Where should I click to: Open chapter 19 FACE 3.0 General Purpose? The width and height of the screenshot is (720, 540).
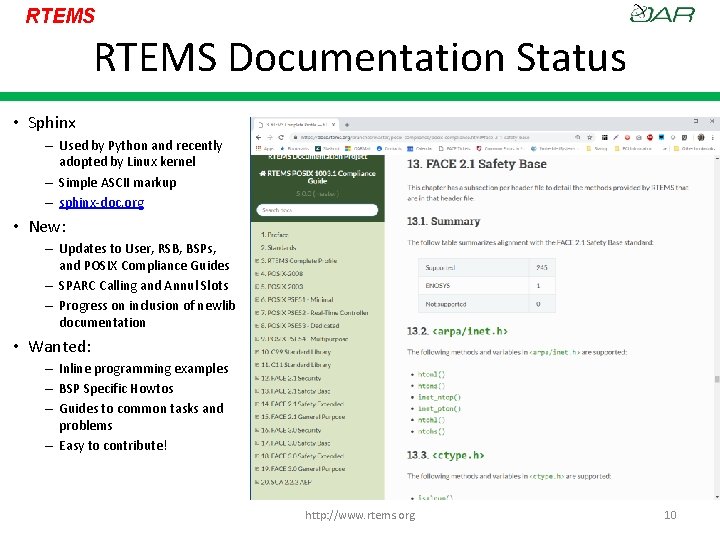(303, 469)
